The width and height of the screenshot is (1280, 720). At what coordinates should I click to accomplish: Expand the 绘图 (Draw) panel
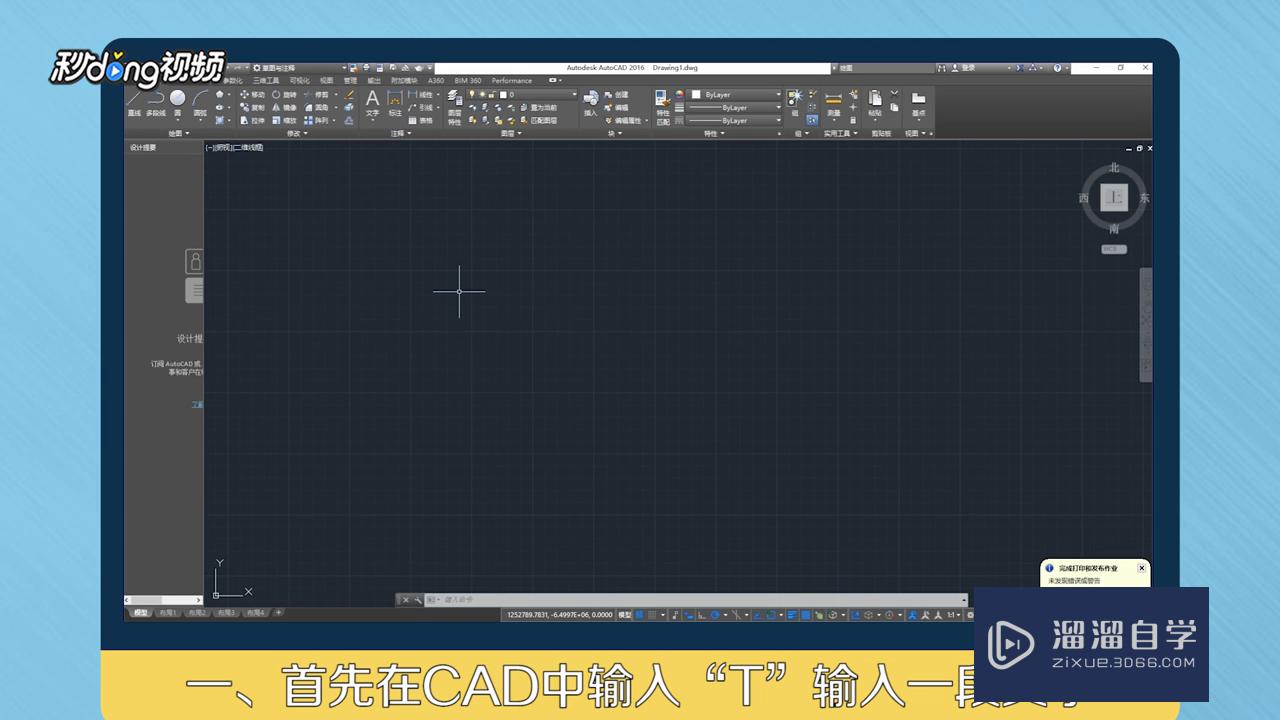[180, 133]
